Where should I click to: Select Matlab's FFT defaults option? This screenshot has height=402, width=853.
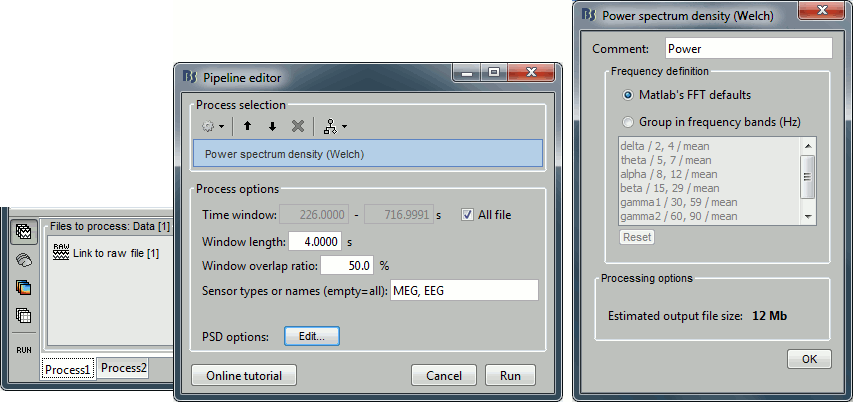628,95
